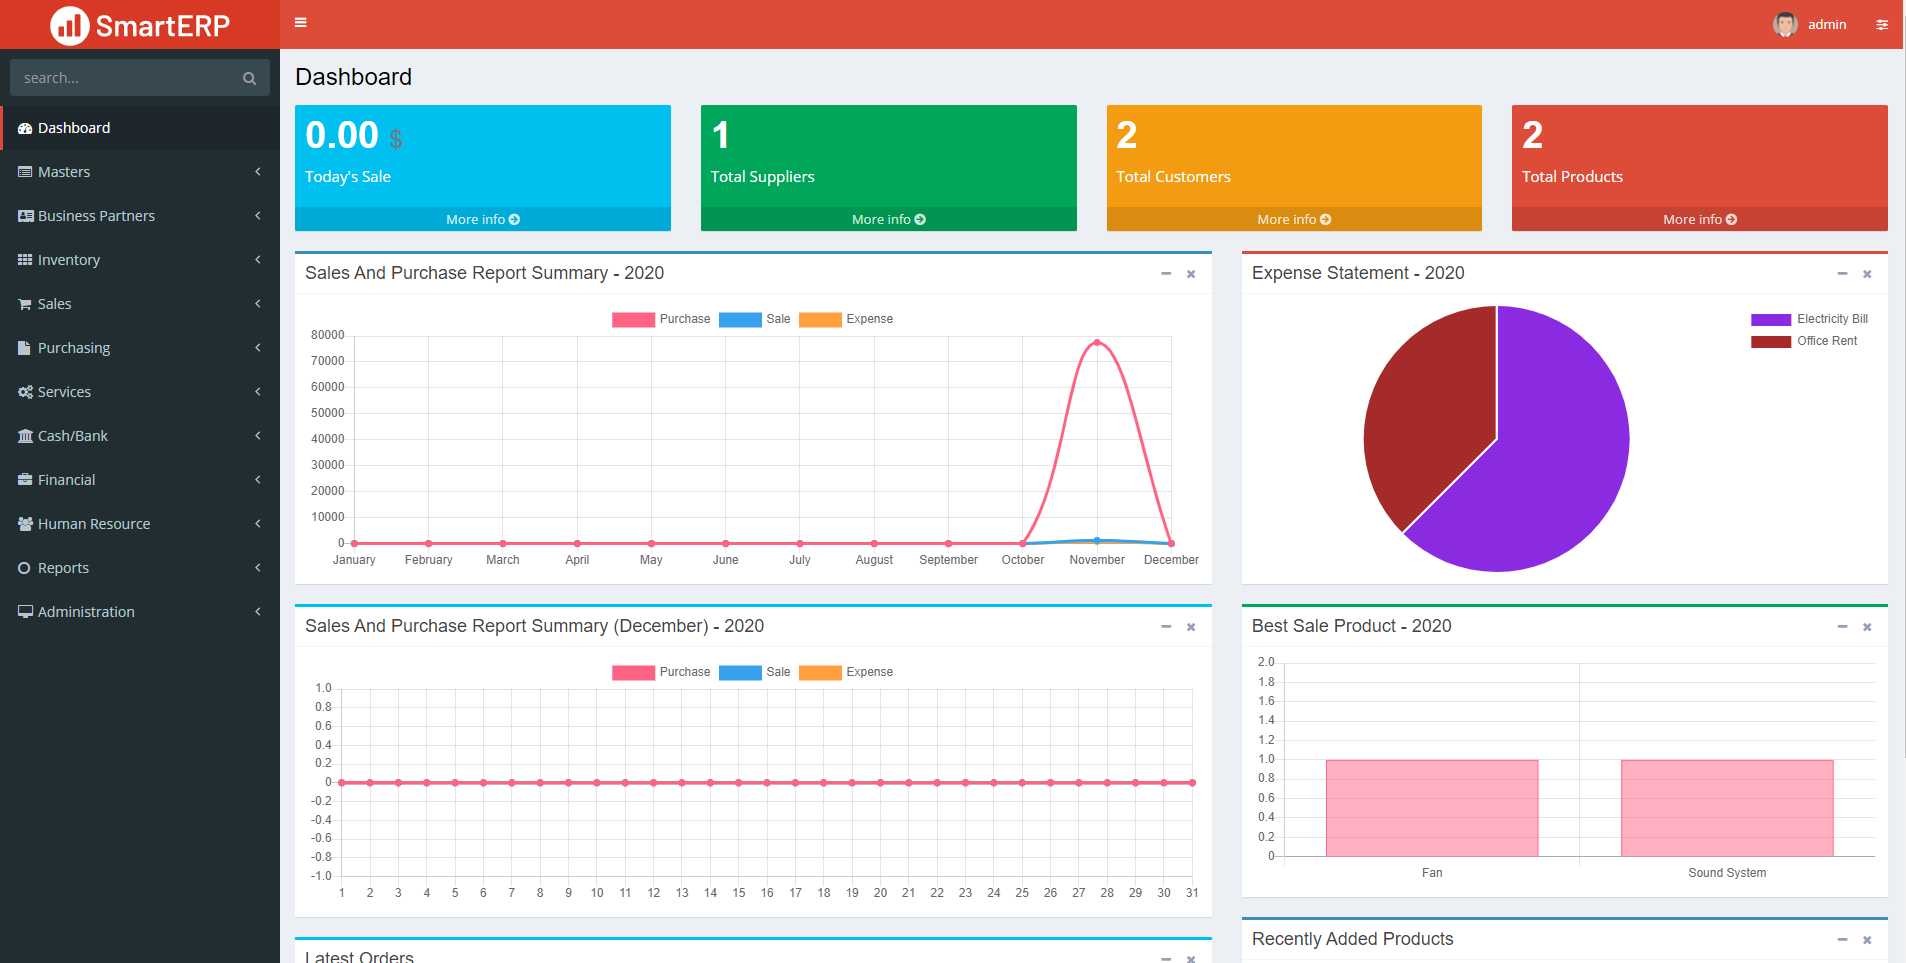Click the hamburger sidebar toggle icon
The height and width of the screenshot is (963, 1906).
pyautogui.click(x=300, y=23)
